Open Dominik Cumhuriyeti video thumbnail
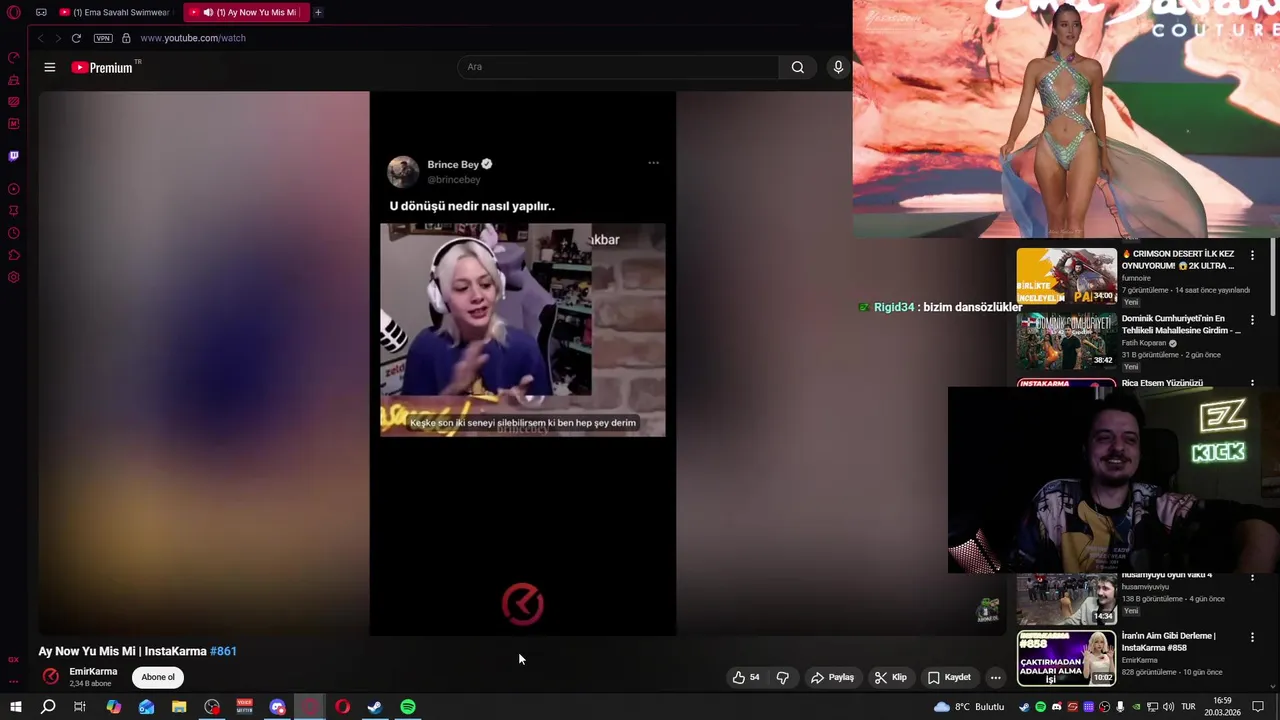This screenshot has width=1280, height=720. 1066,341
